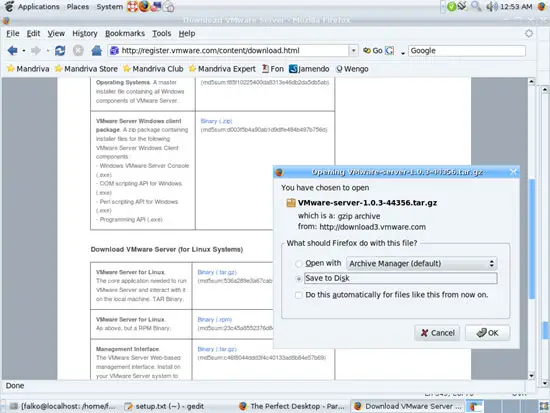Click the Stop loading icon
The image size is (550, 413).
78,51
